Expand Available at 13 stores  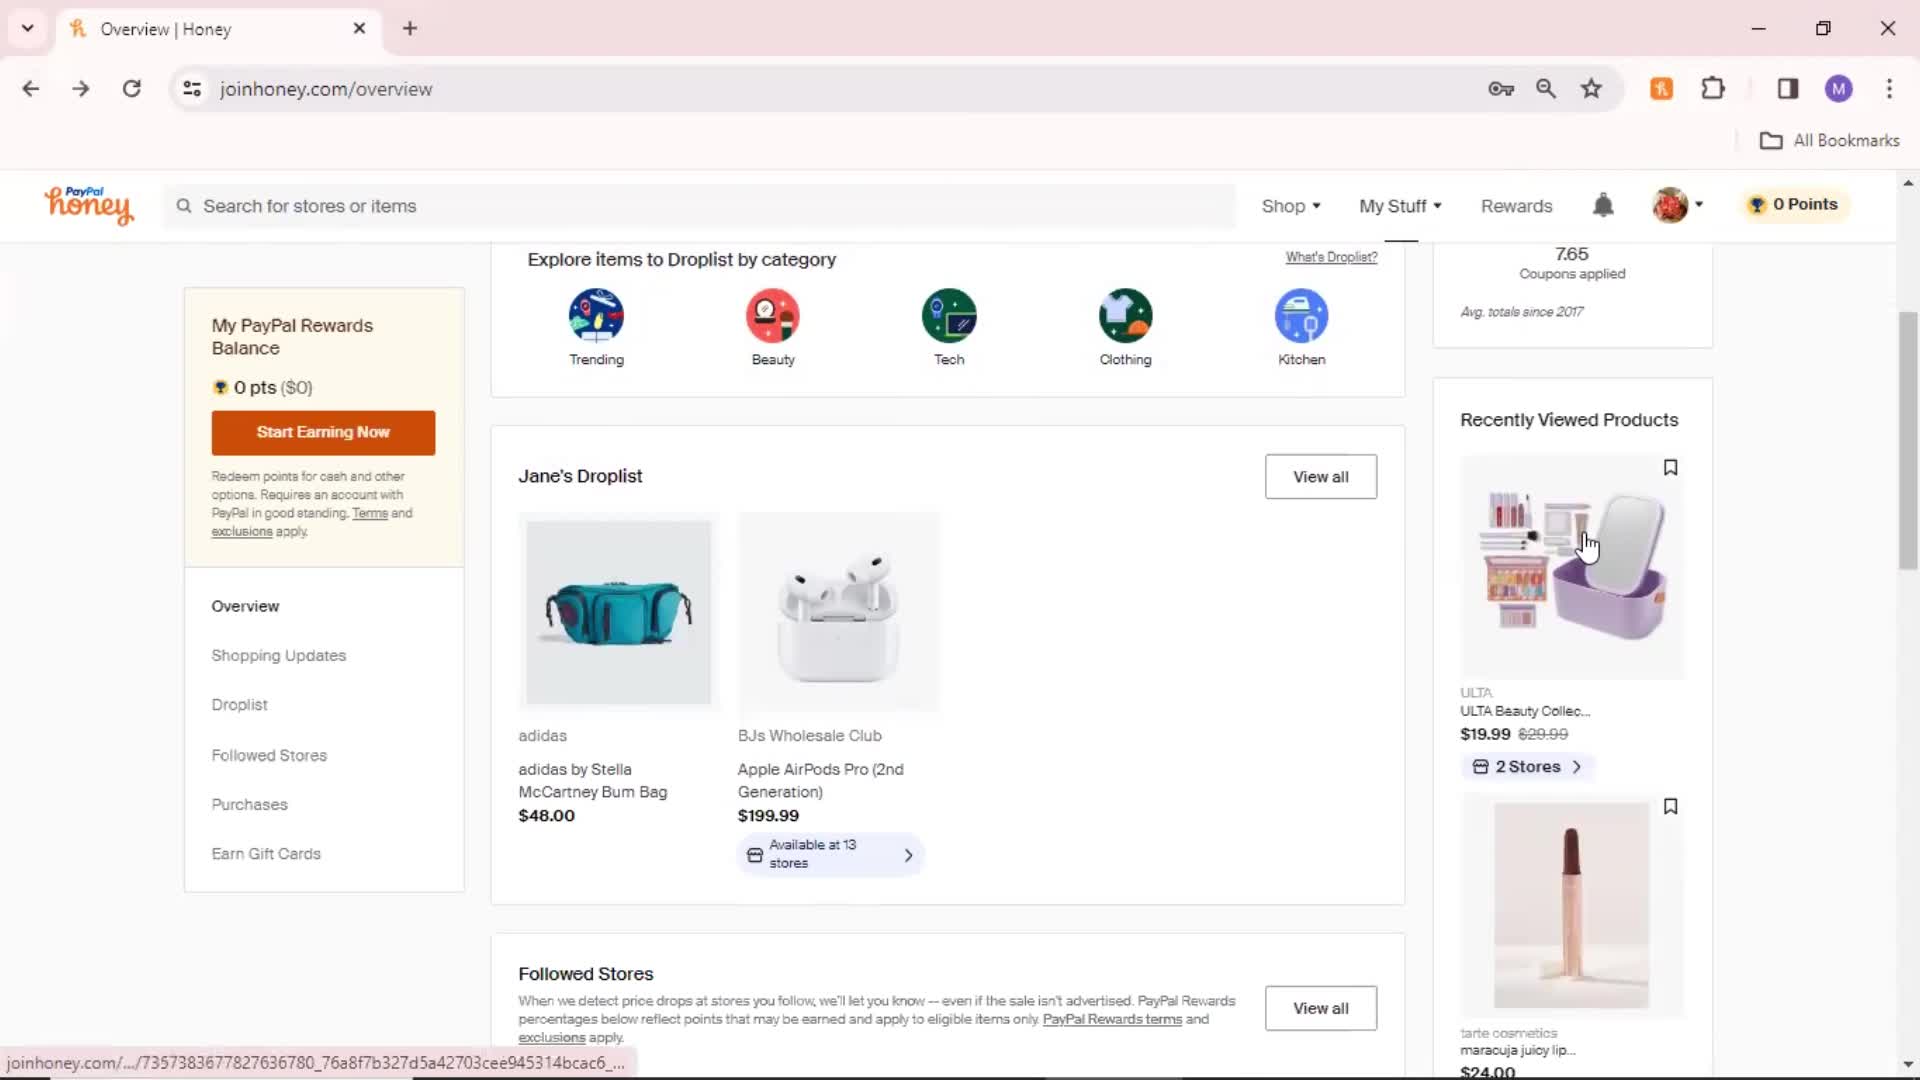click(x=831, y=854)
